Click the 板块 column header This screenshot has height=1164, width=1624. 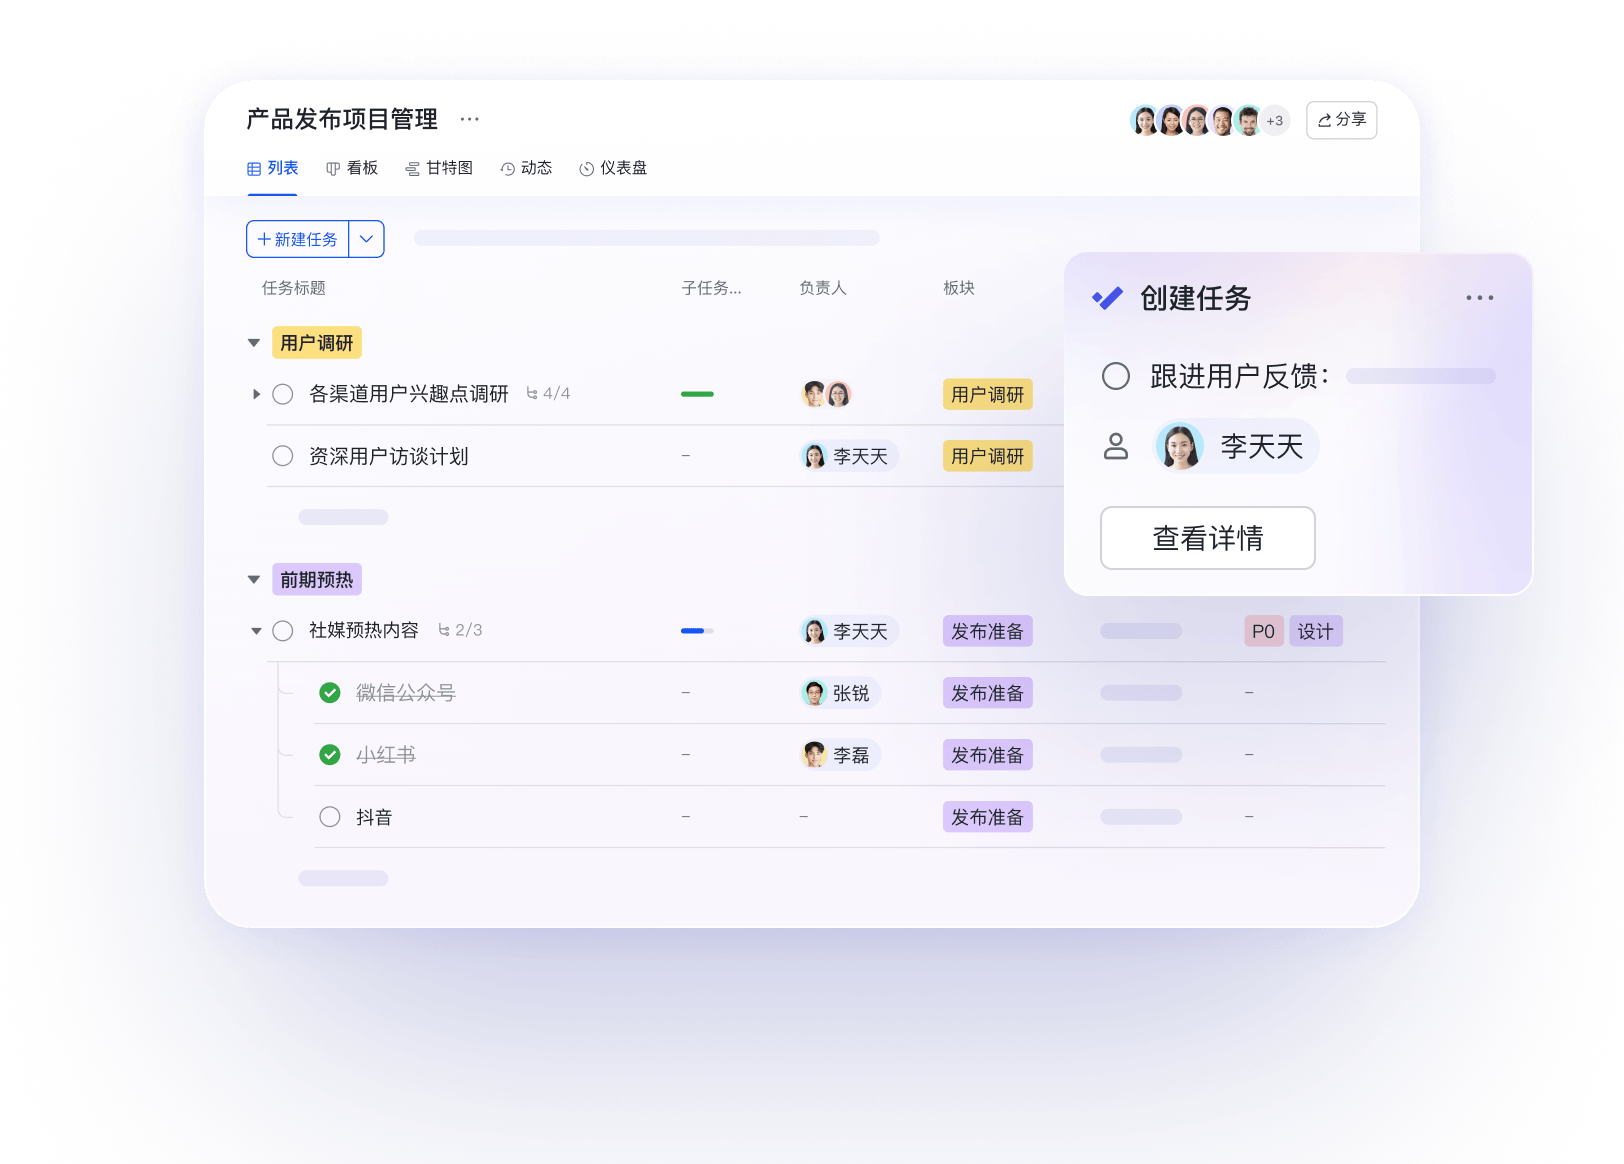click(959, 288)
